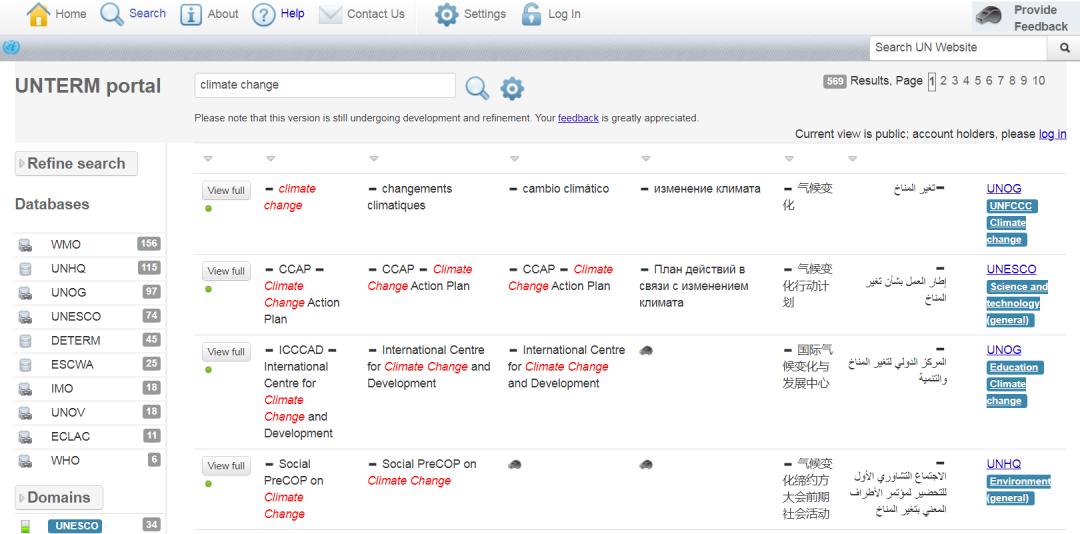Expand the Domains panel
This screenshot has height=534, width=1080.
point(59,497)
